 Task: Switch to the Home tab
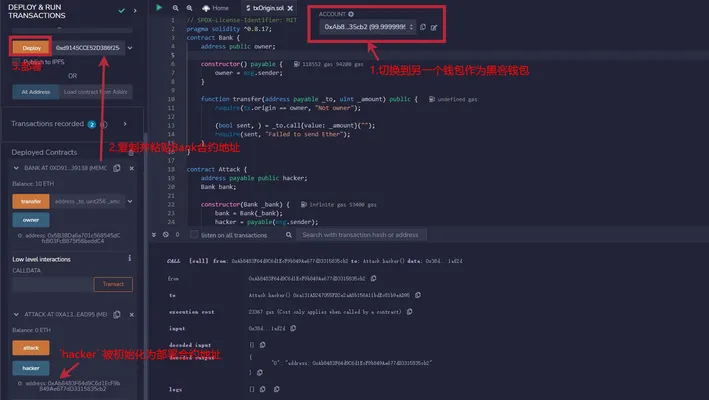215,8
